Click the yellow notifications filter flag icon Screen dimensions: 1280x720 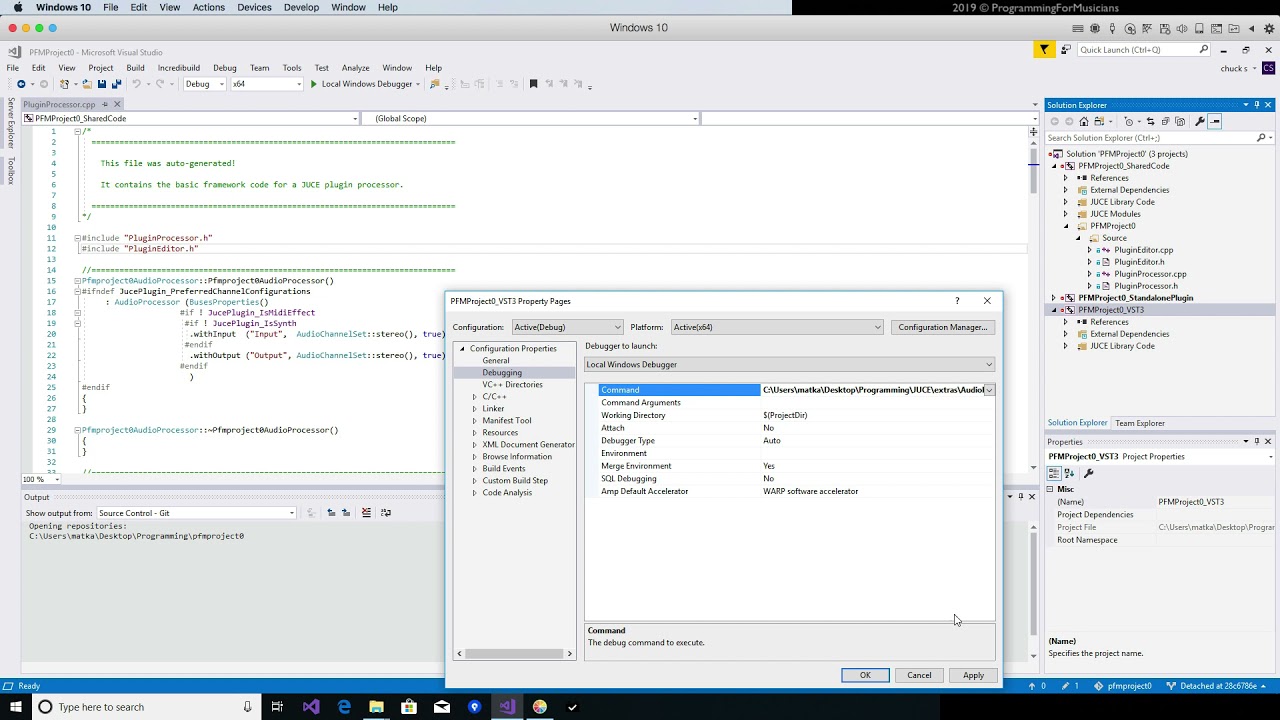[1044, 50]
